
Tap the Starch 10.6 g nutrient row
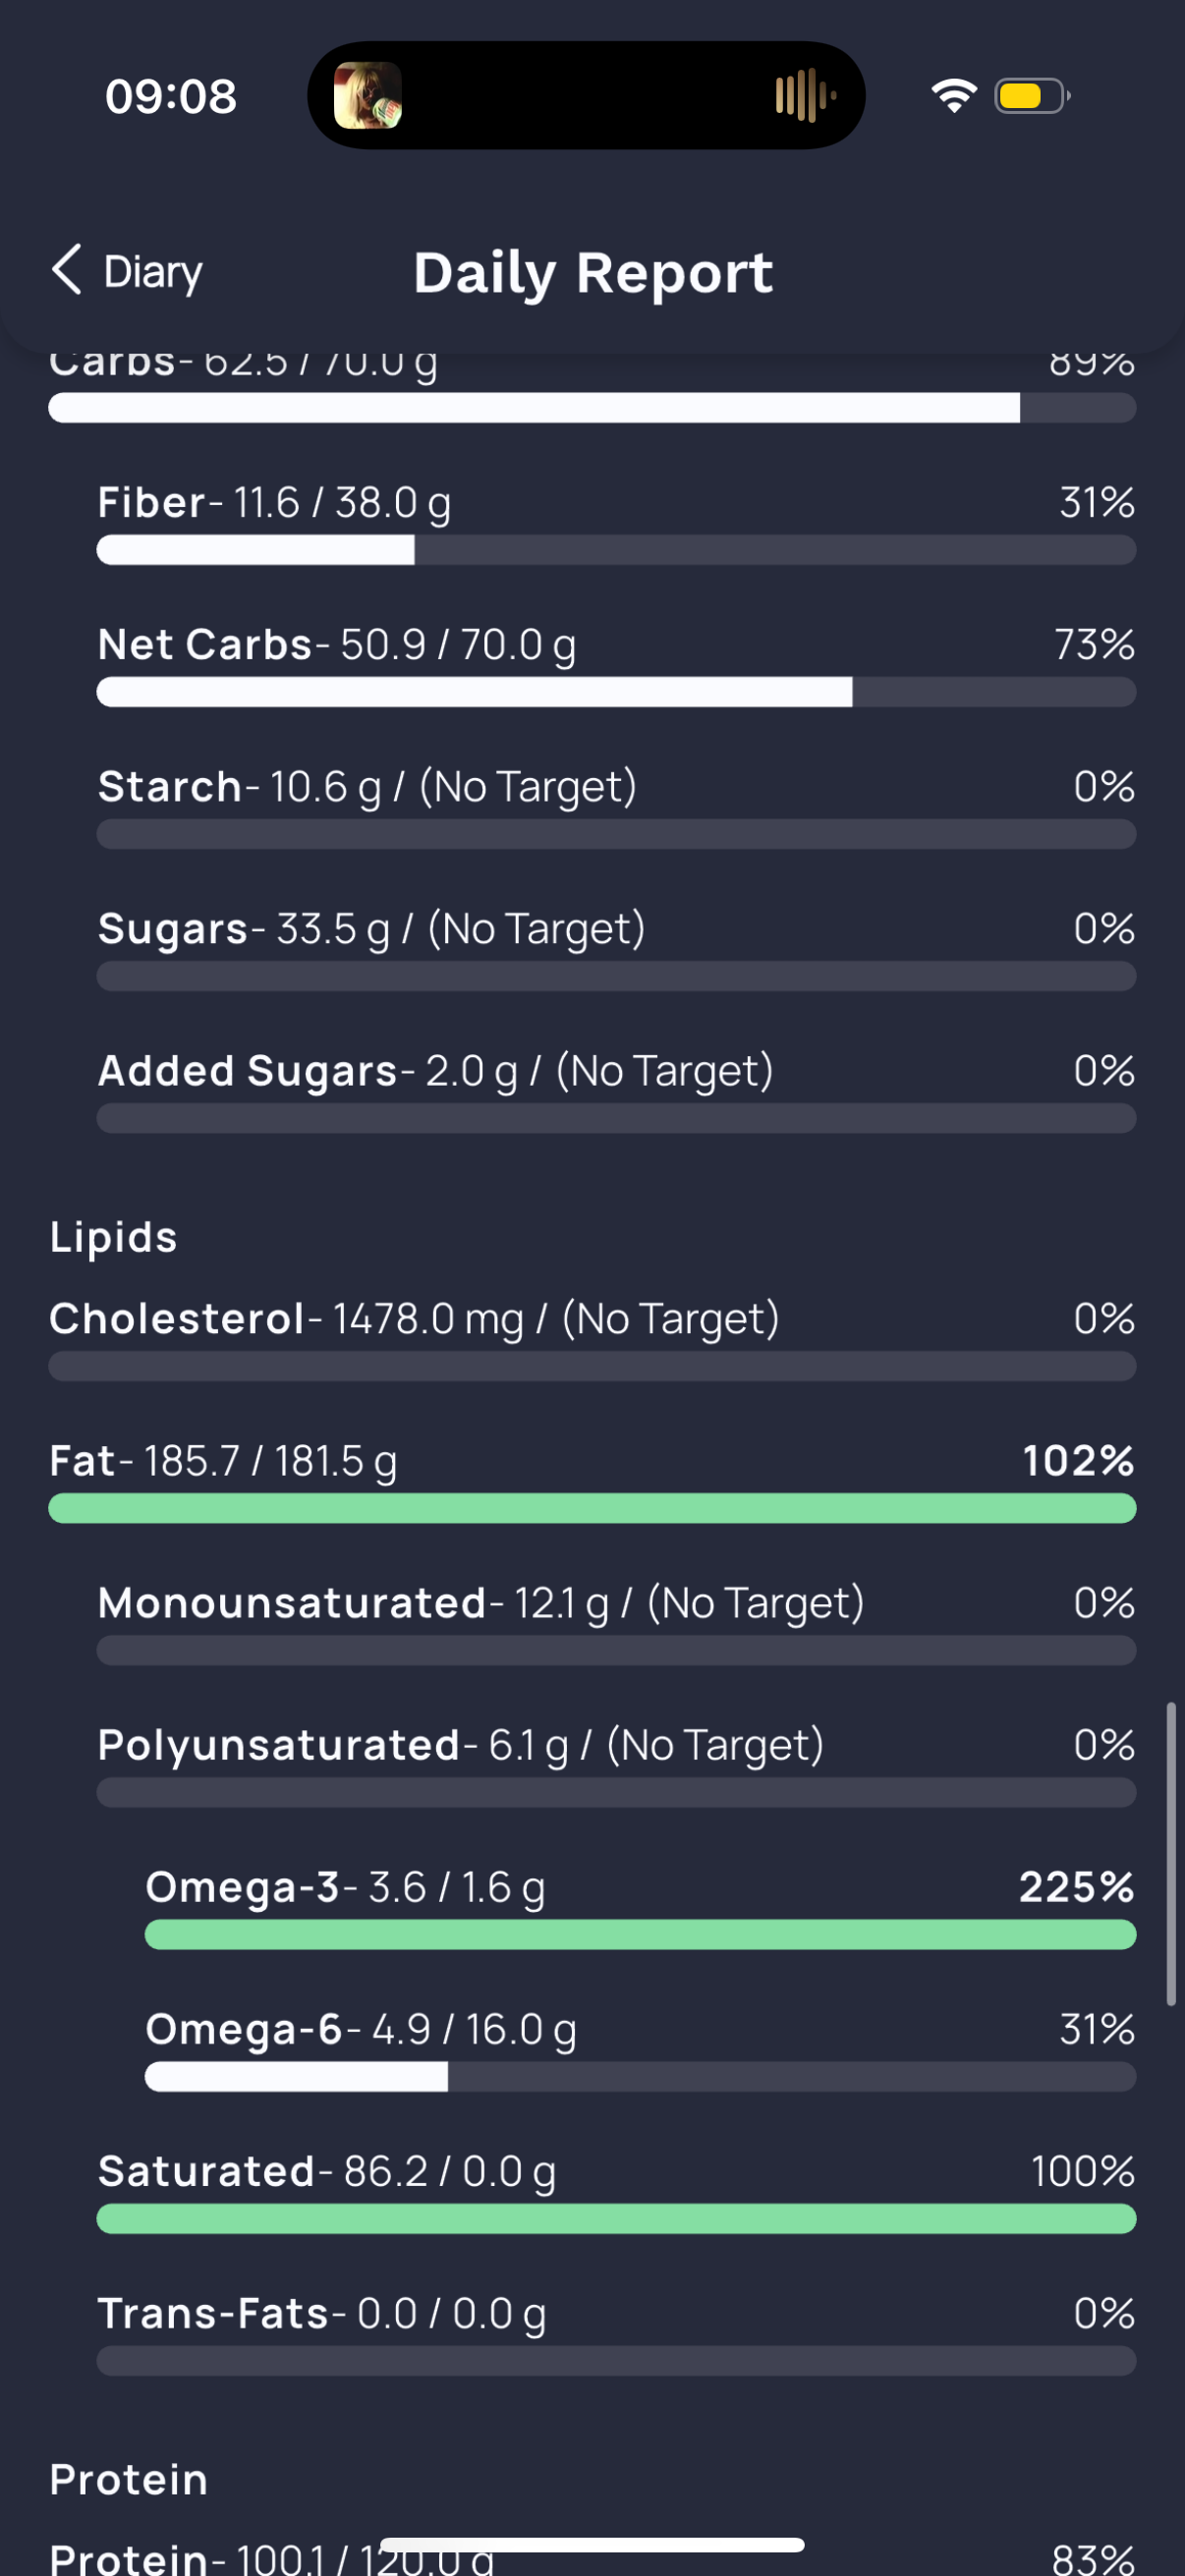pos(616,807)
